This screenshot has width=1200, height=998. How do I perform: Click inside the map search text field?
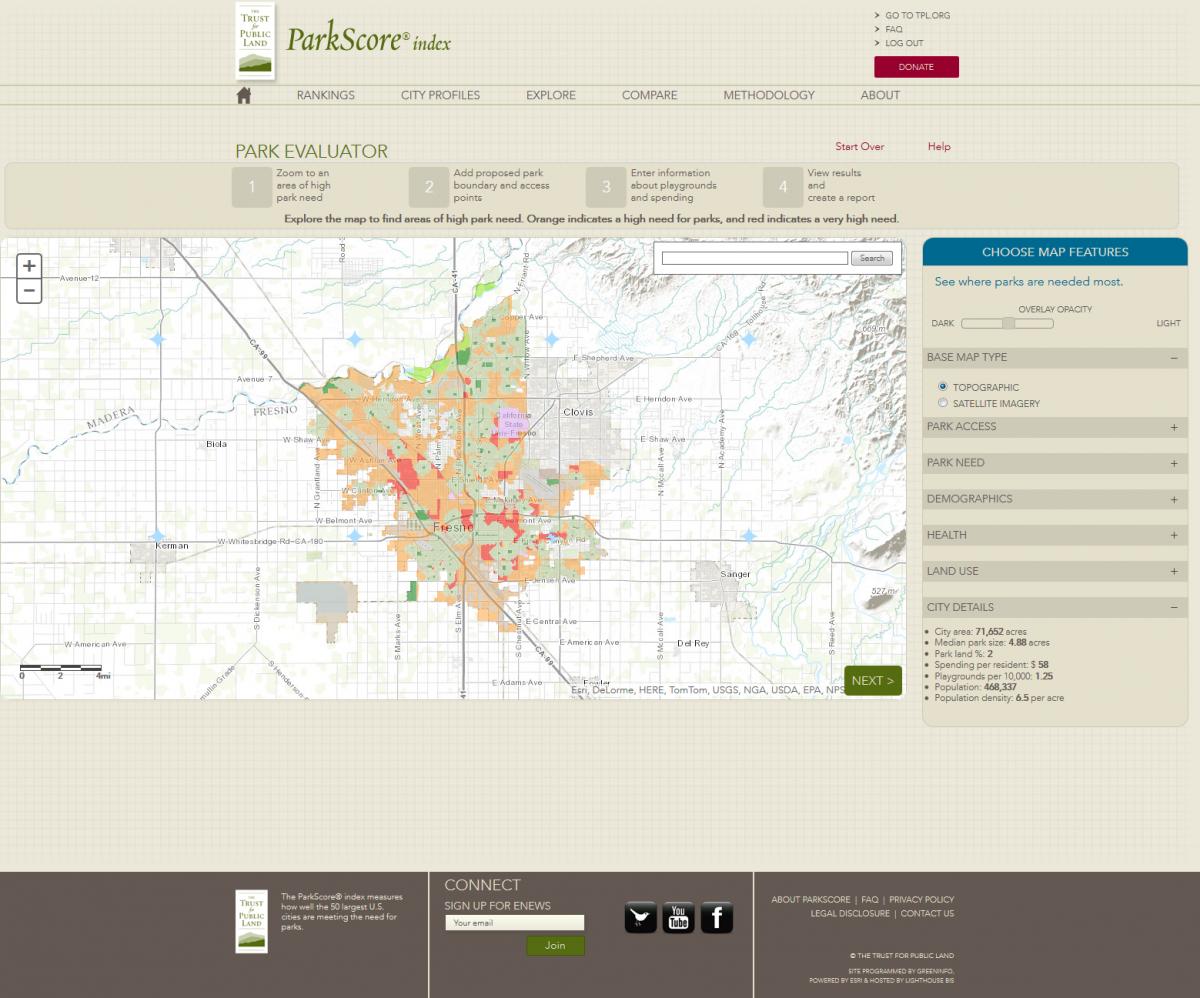755,258
